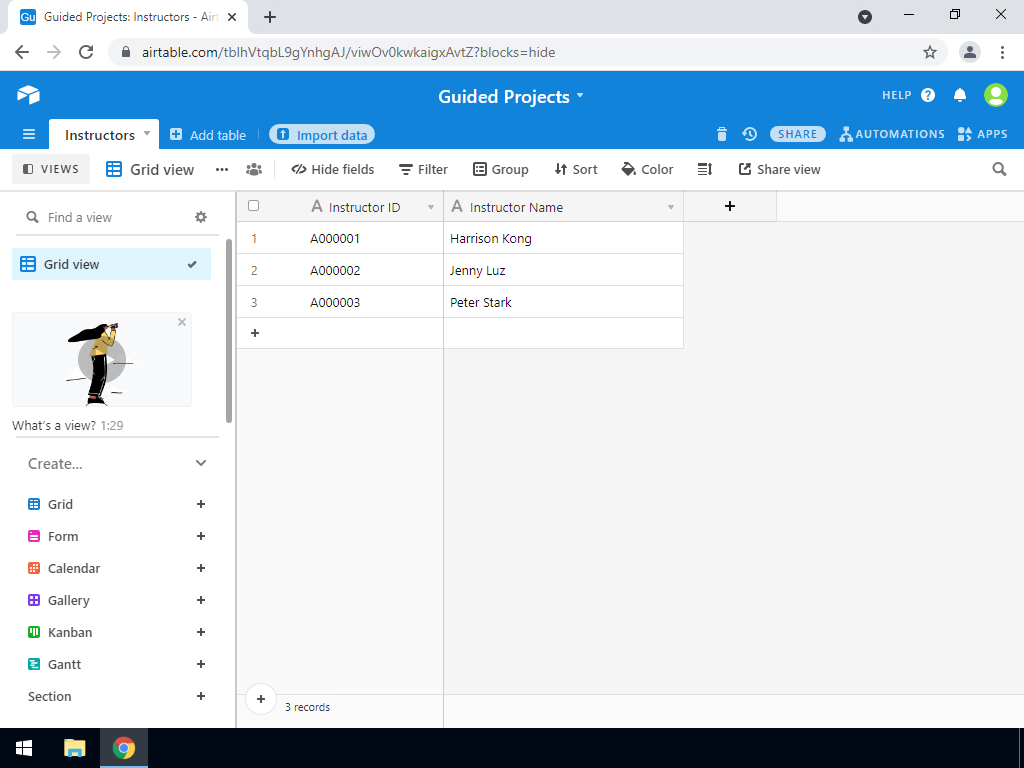Open the row height icon

pyautogui.click(x=705, y=169)
